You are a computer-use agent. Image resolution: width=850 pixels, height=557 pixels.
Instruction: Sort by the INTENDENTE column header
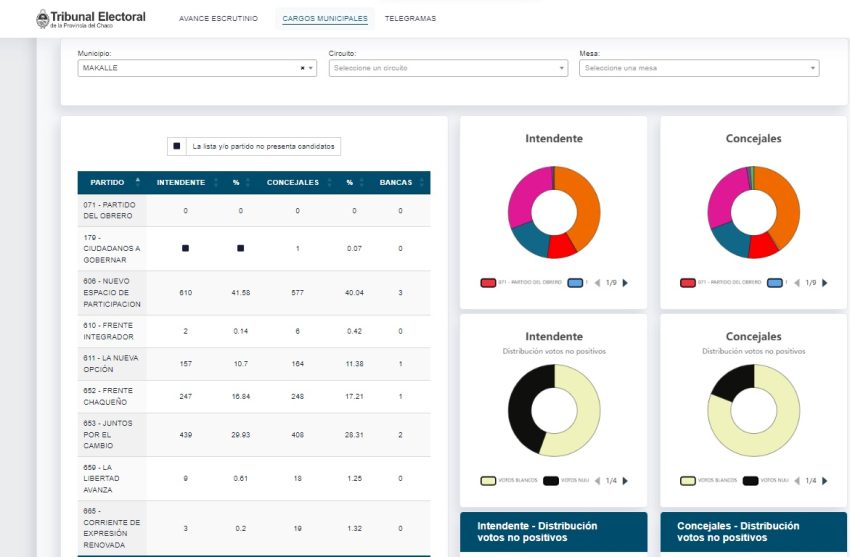pos(181,183)
